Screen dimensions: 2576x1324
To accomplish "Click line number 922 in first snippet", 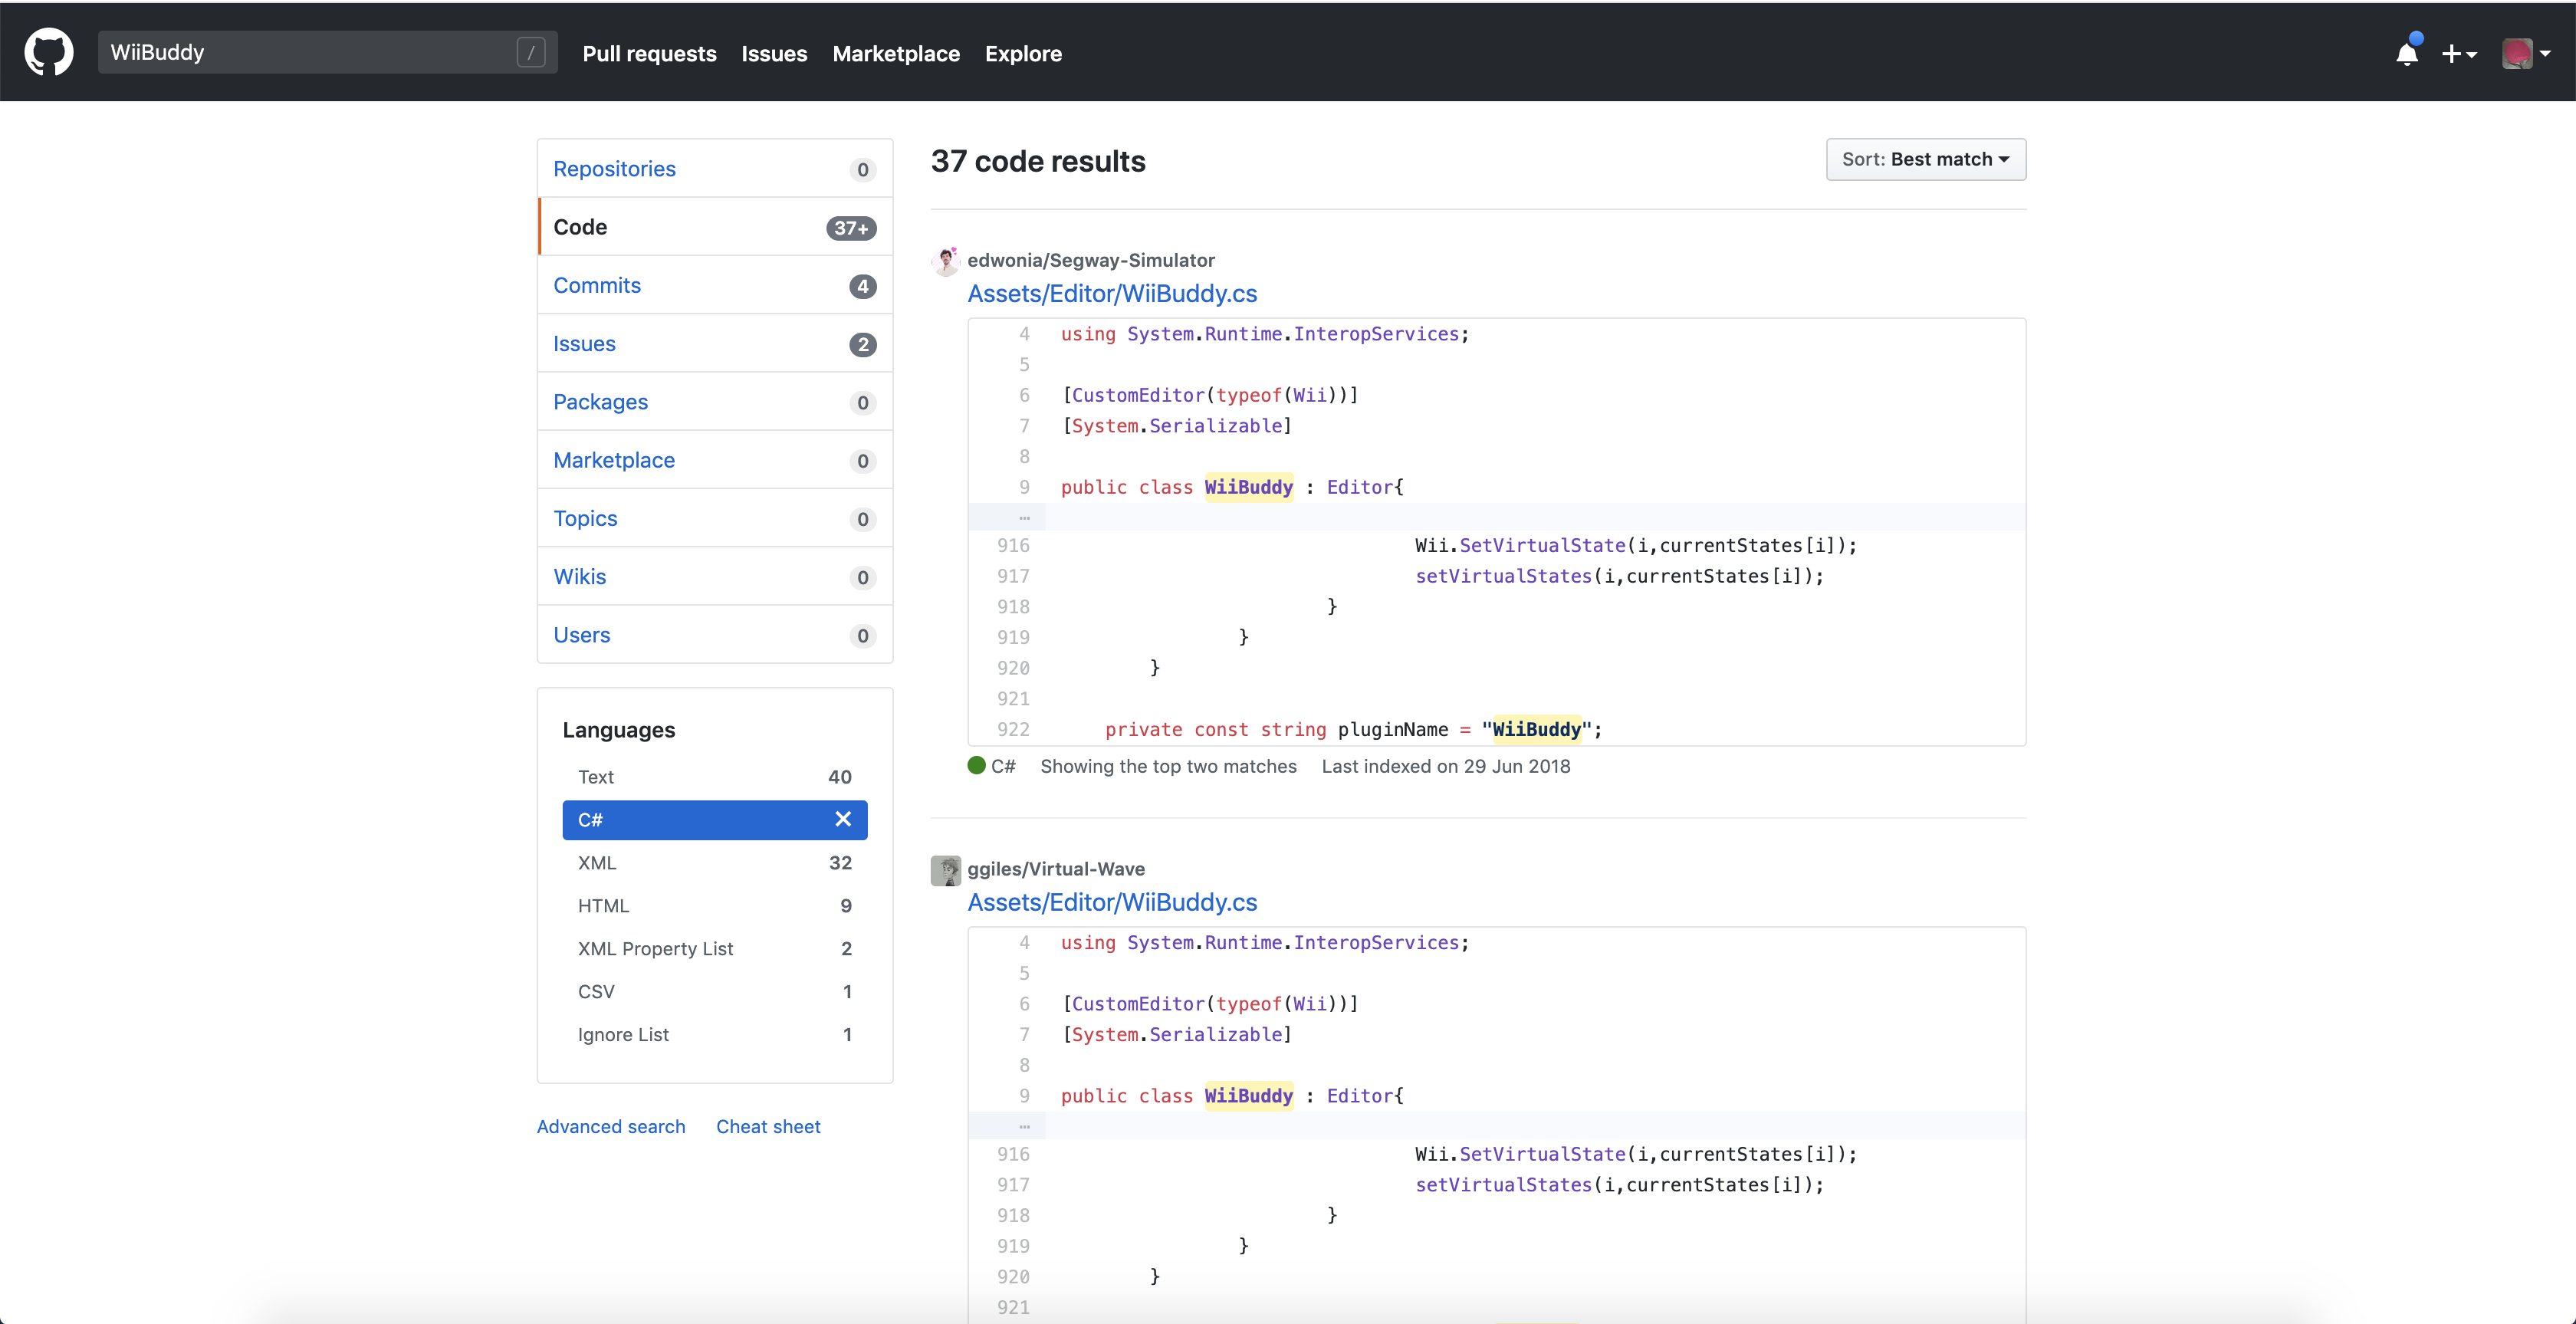I will (x=1013, y=730).
